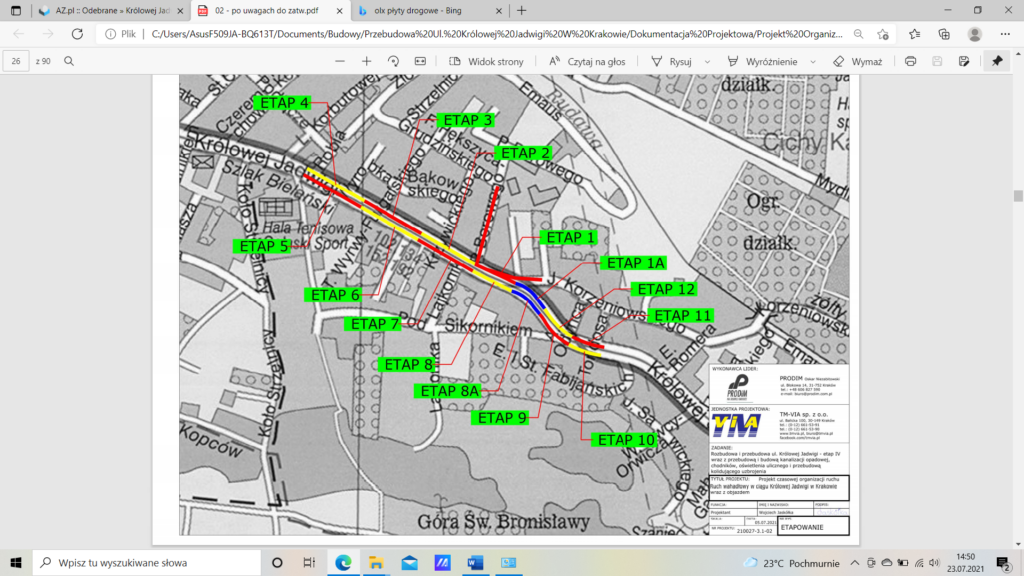Search within the PDF document

click(x=69, y=61)
